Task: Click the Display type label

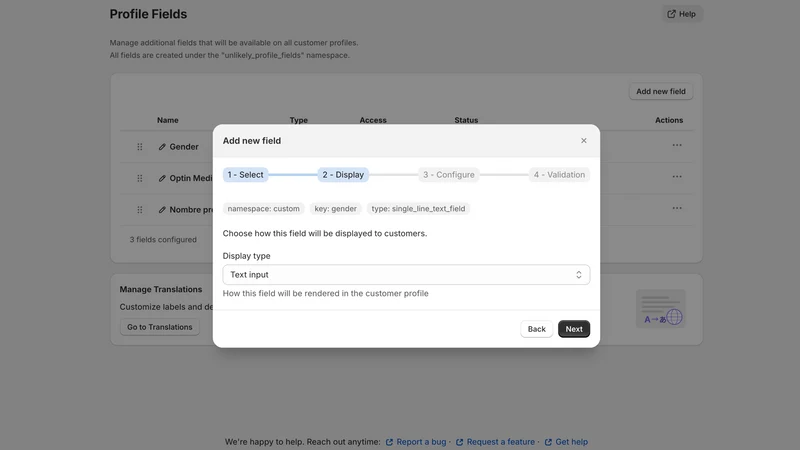Action: 246,256
